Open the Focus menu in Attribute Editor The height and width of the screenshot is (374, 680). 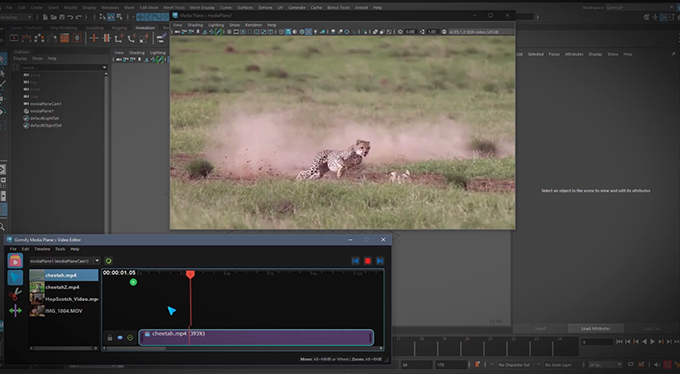click(x=554, y=54)
